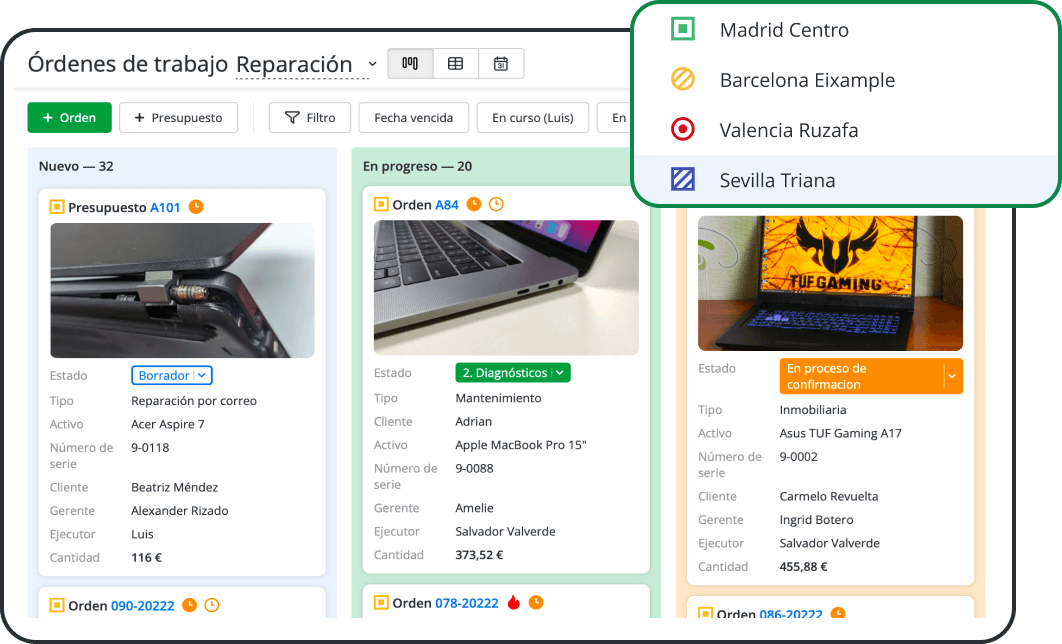This screenshot has width=1062, height=644.
Task: Open Orden 078-20222 link
Action: point(467,603)
